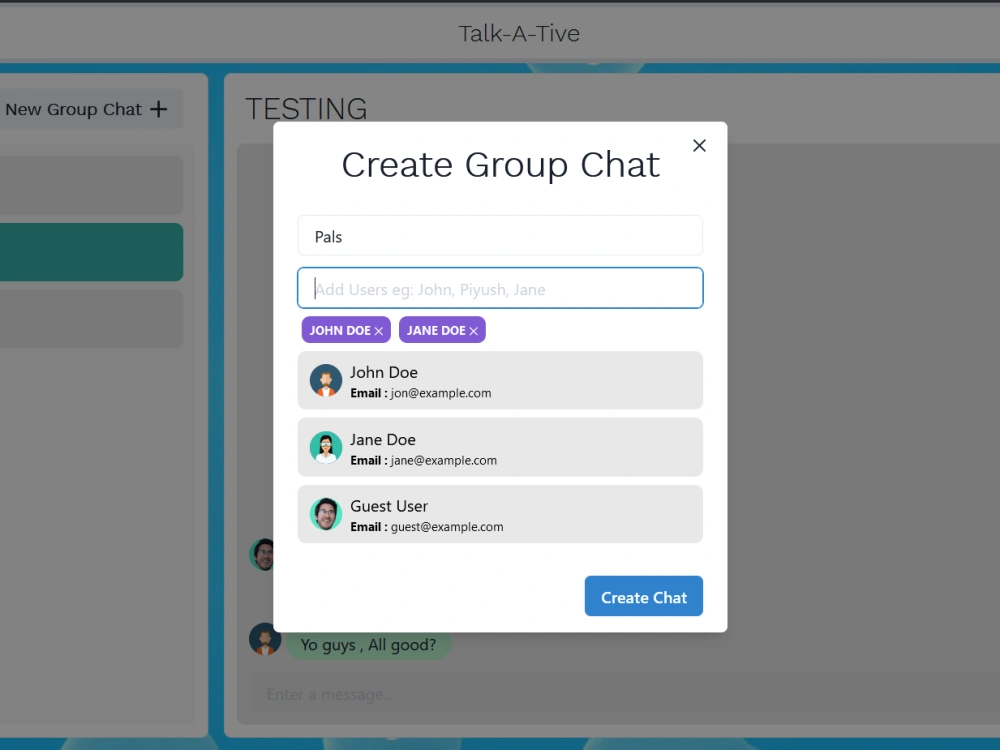This screenshot has width=1000, height=750.
Task: Click the JANE DOE purple badge
Action: [x=442, y=330]
